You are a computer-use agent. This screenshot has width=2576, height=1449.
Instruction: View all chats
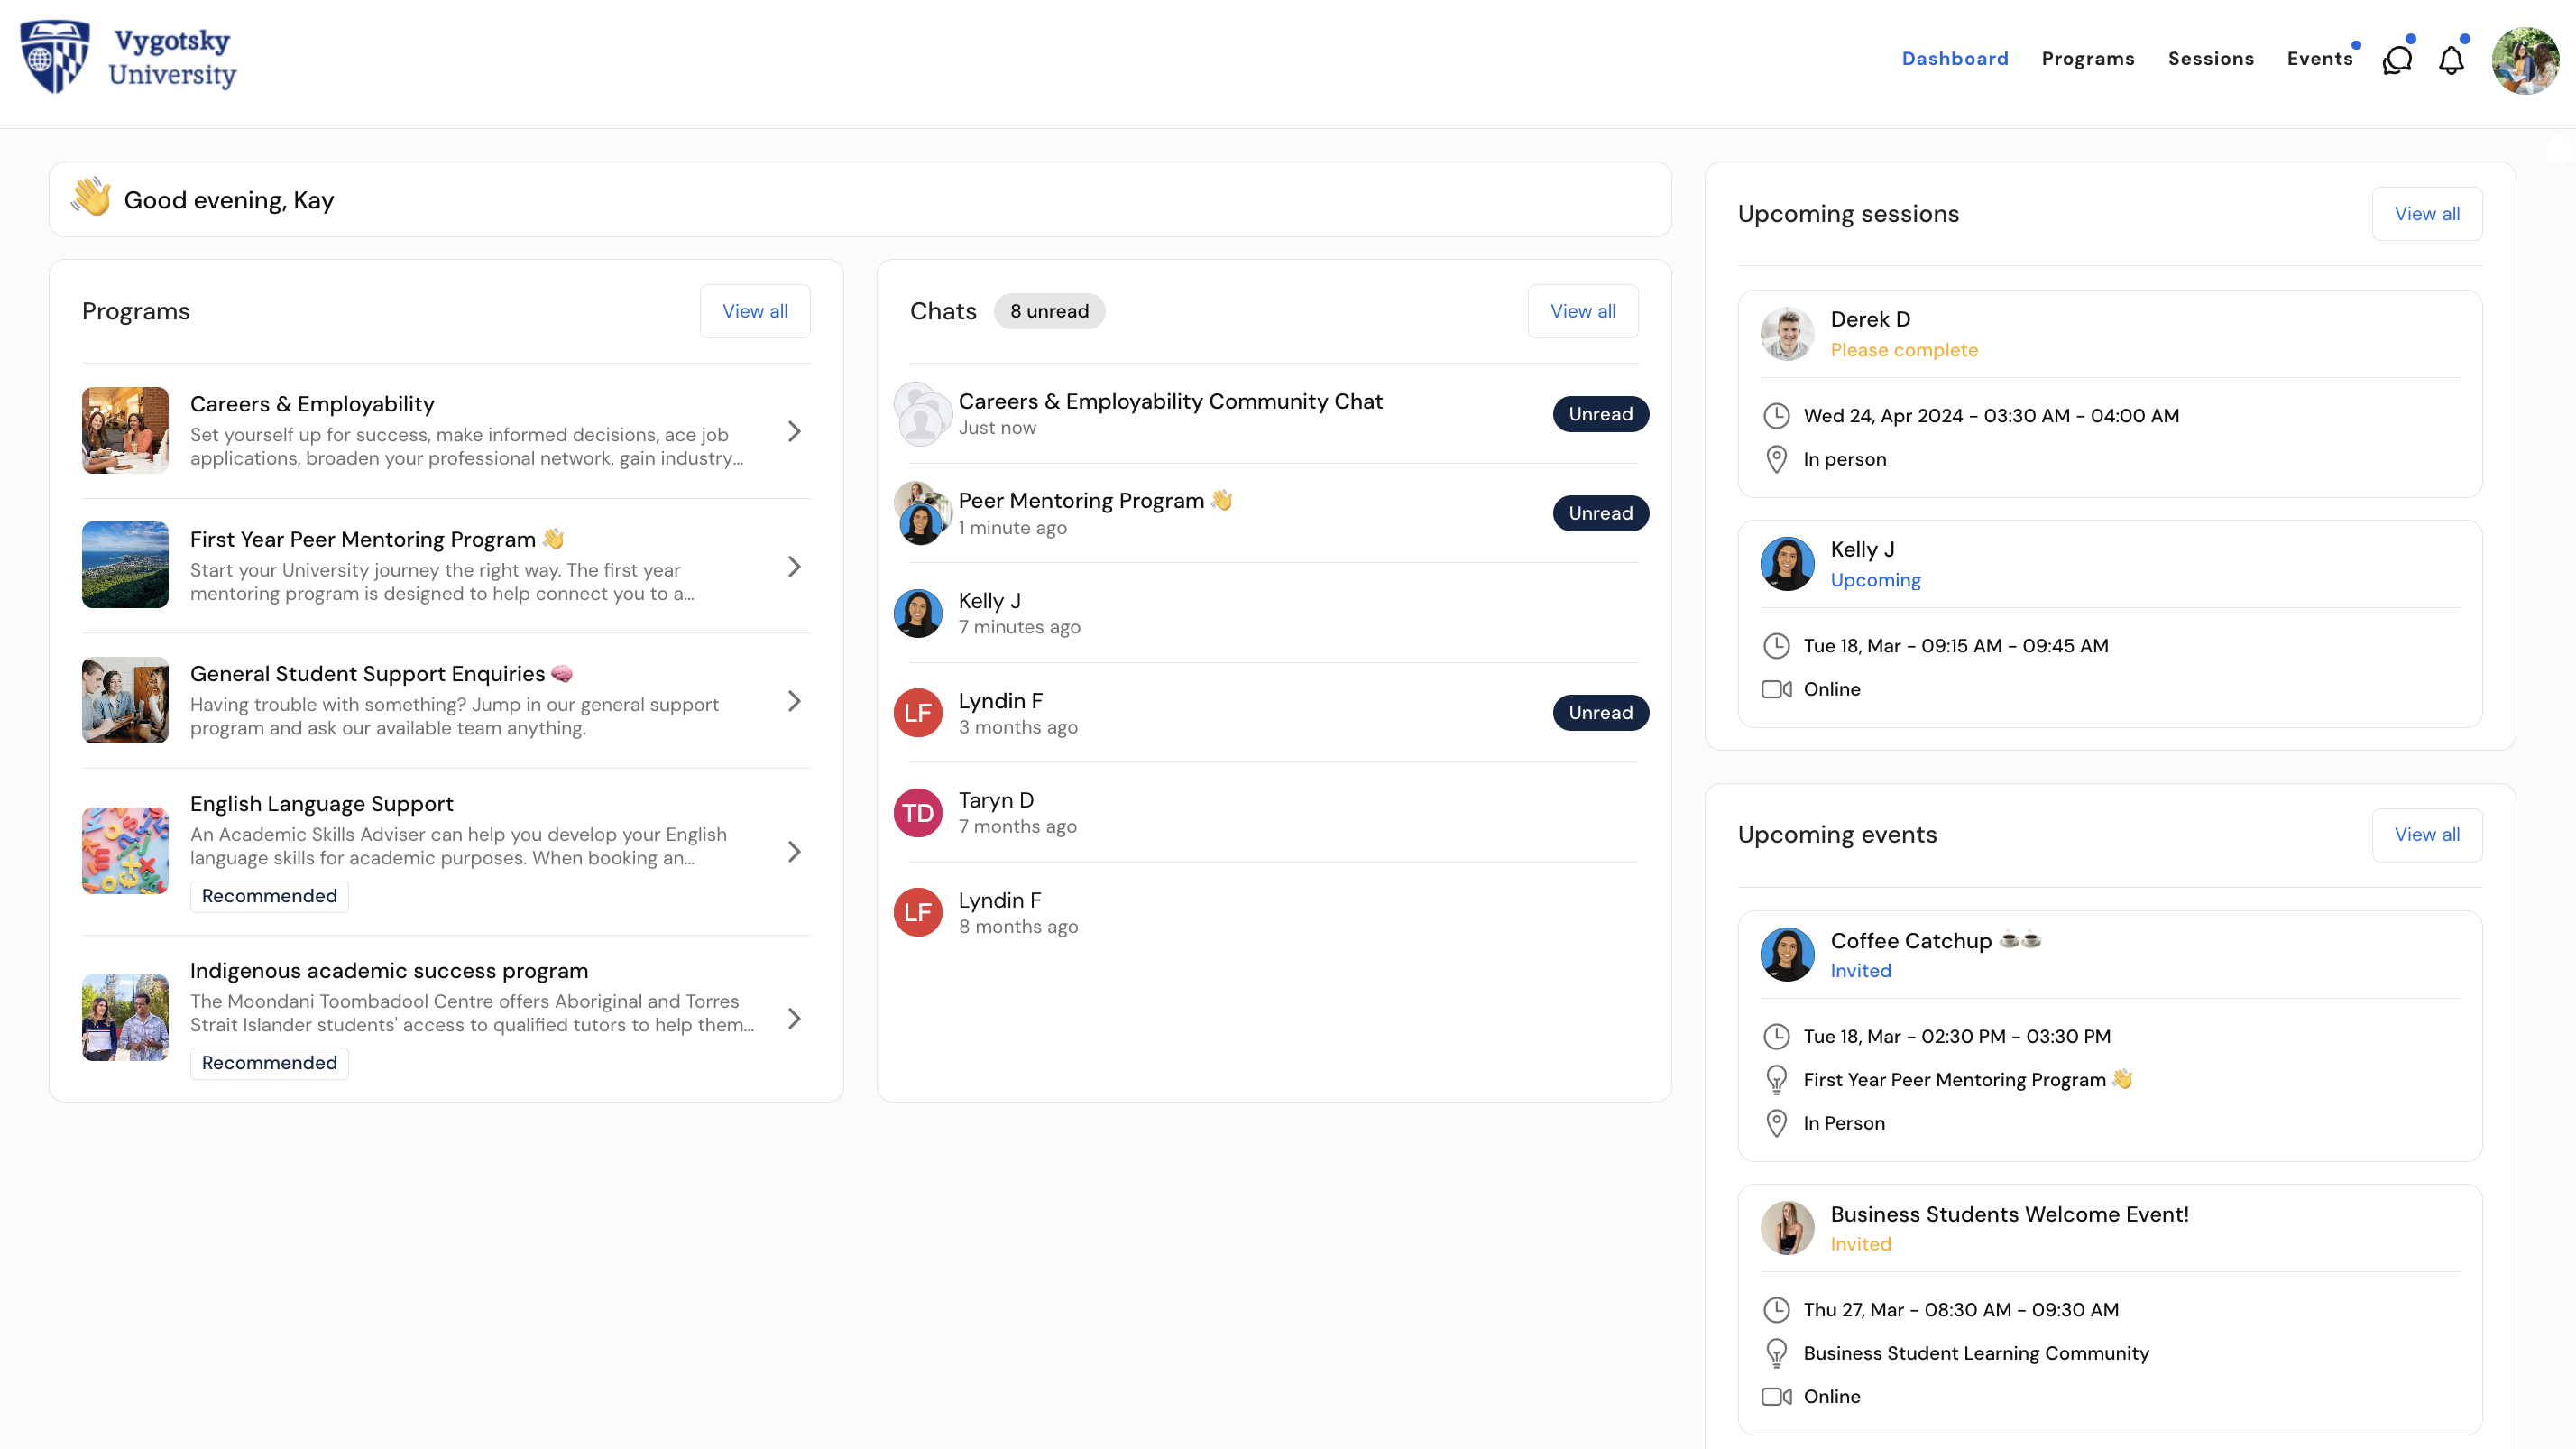pyautogui.click(x=1583, y=311)
